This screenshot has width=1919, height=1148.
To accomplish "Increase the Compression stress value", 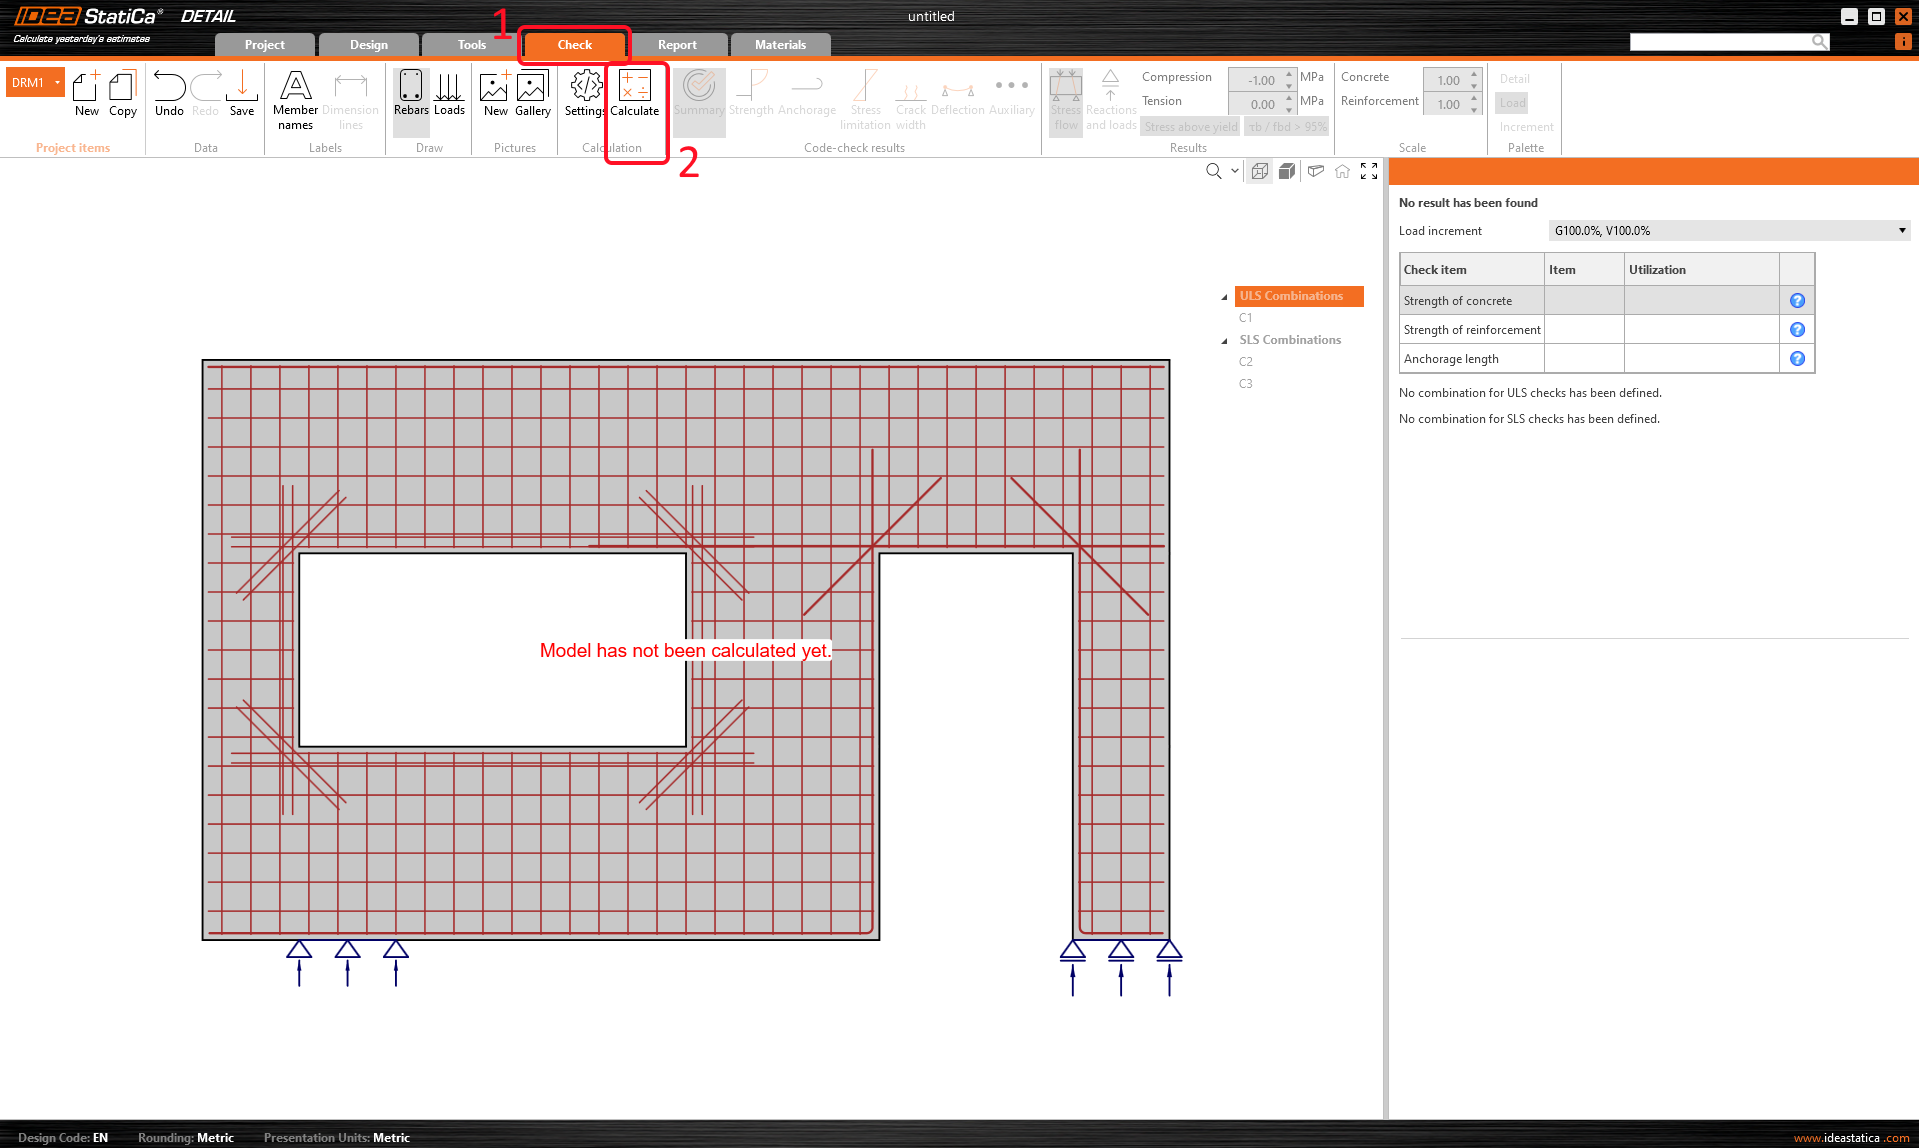I will tap(1289, 75).
